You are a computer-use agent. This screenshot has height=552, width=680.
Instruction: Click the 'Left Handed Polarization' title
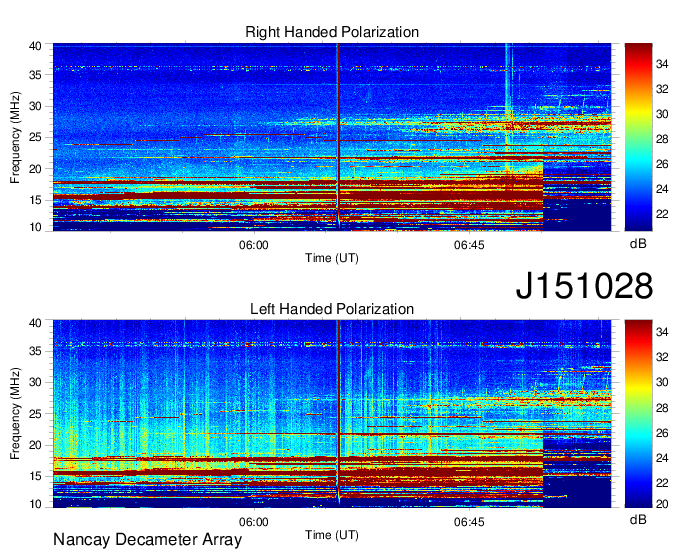tap(332, 309)
